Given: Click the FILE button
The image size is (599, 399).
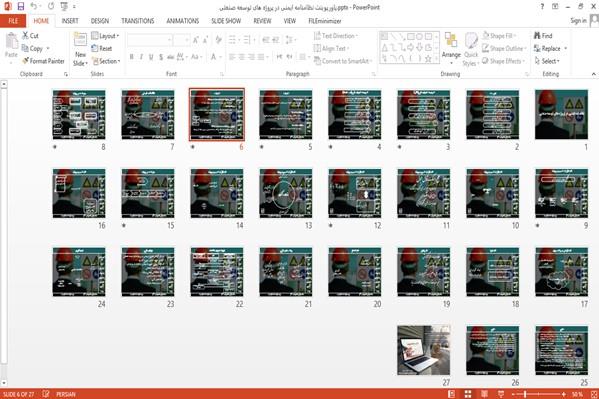Looking at the screenshot, I should pos(13,21).
